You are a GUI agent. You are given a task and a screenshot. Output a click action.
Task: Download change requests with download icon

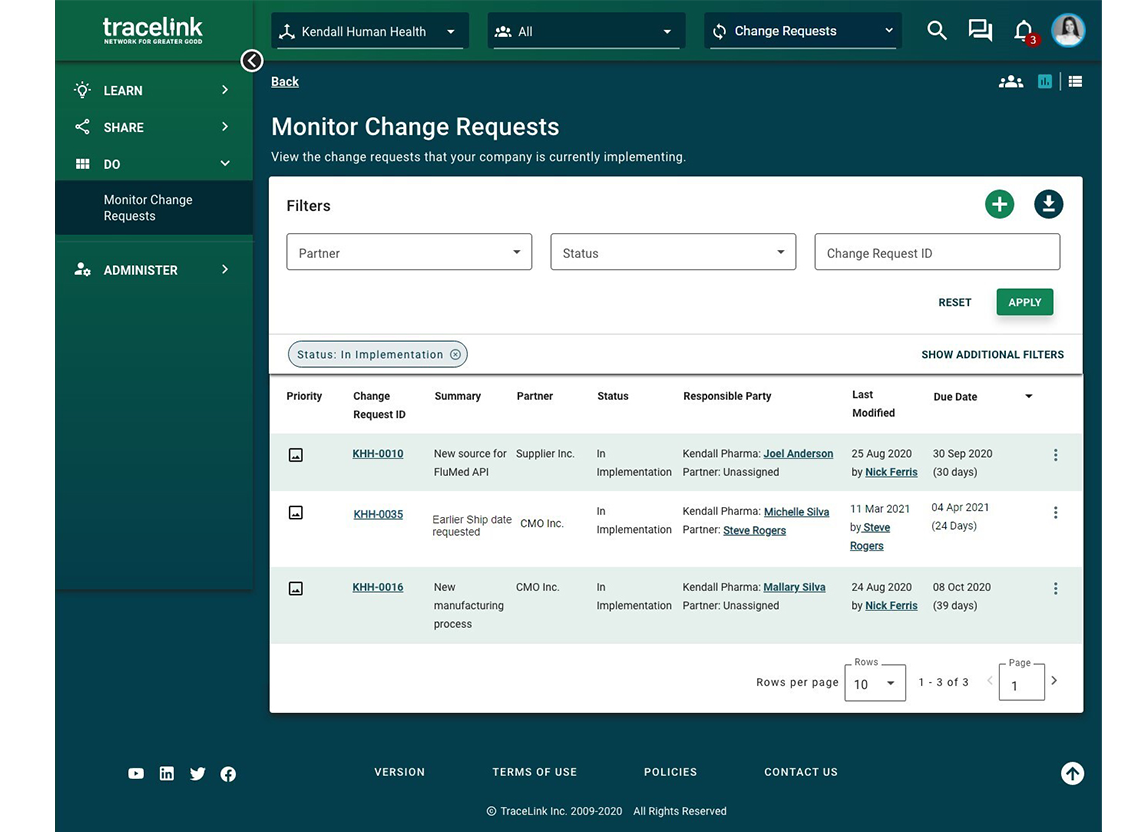[1048, 205]
